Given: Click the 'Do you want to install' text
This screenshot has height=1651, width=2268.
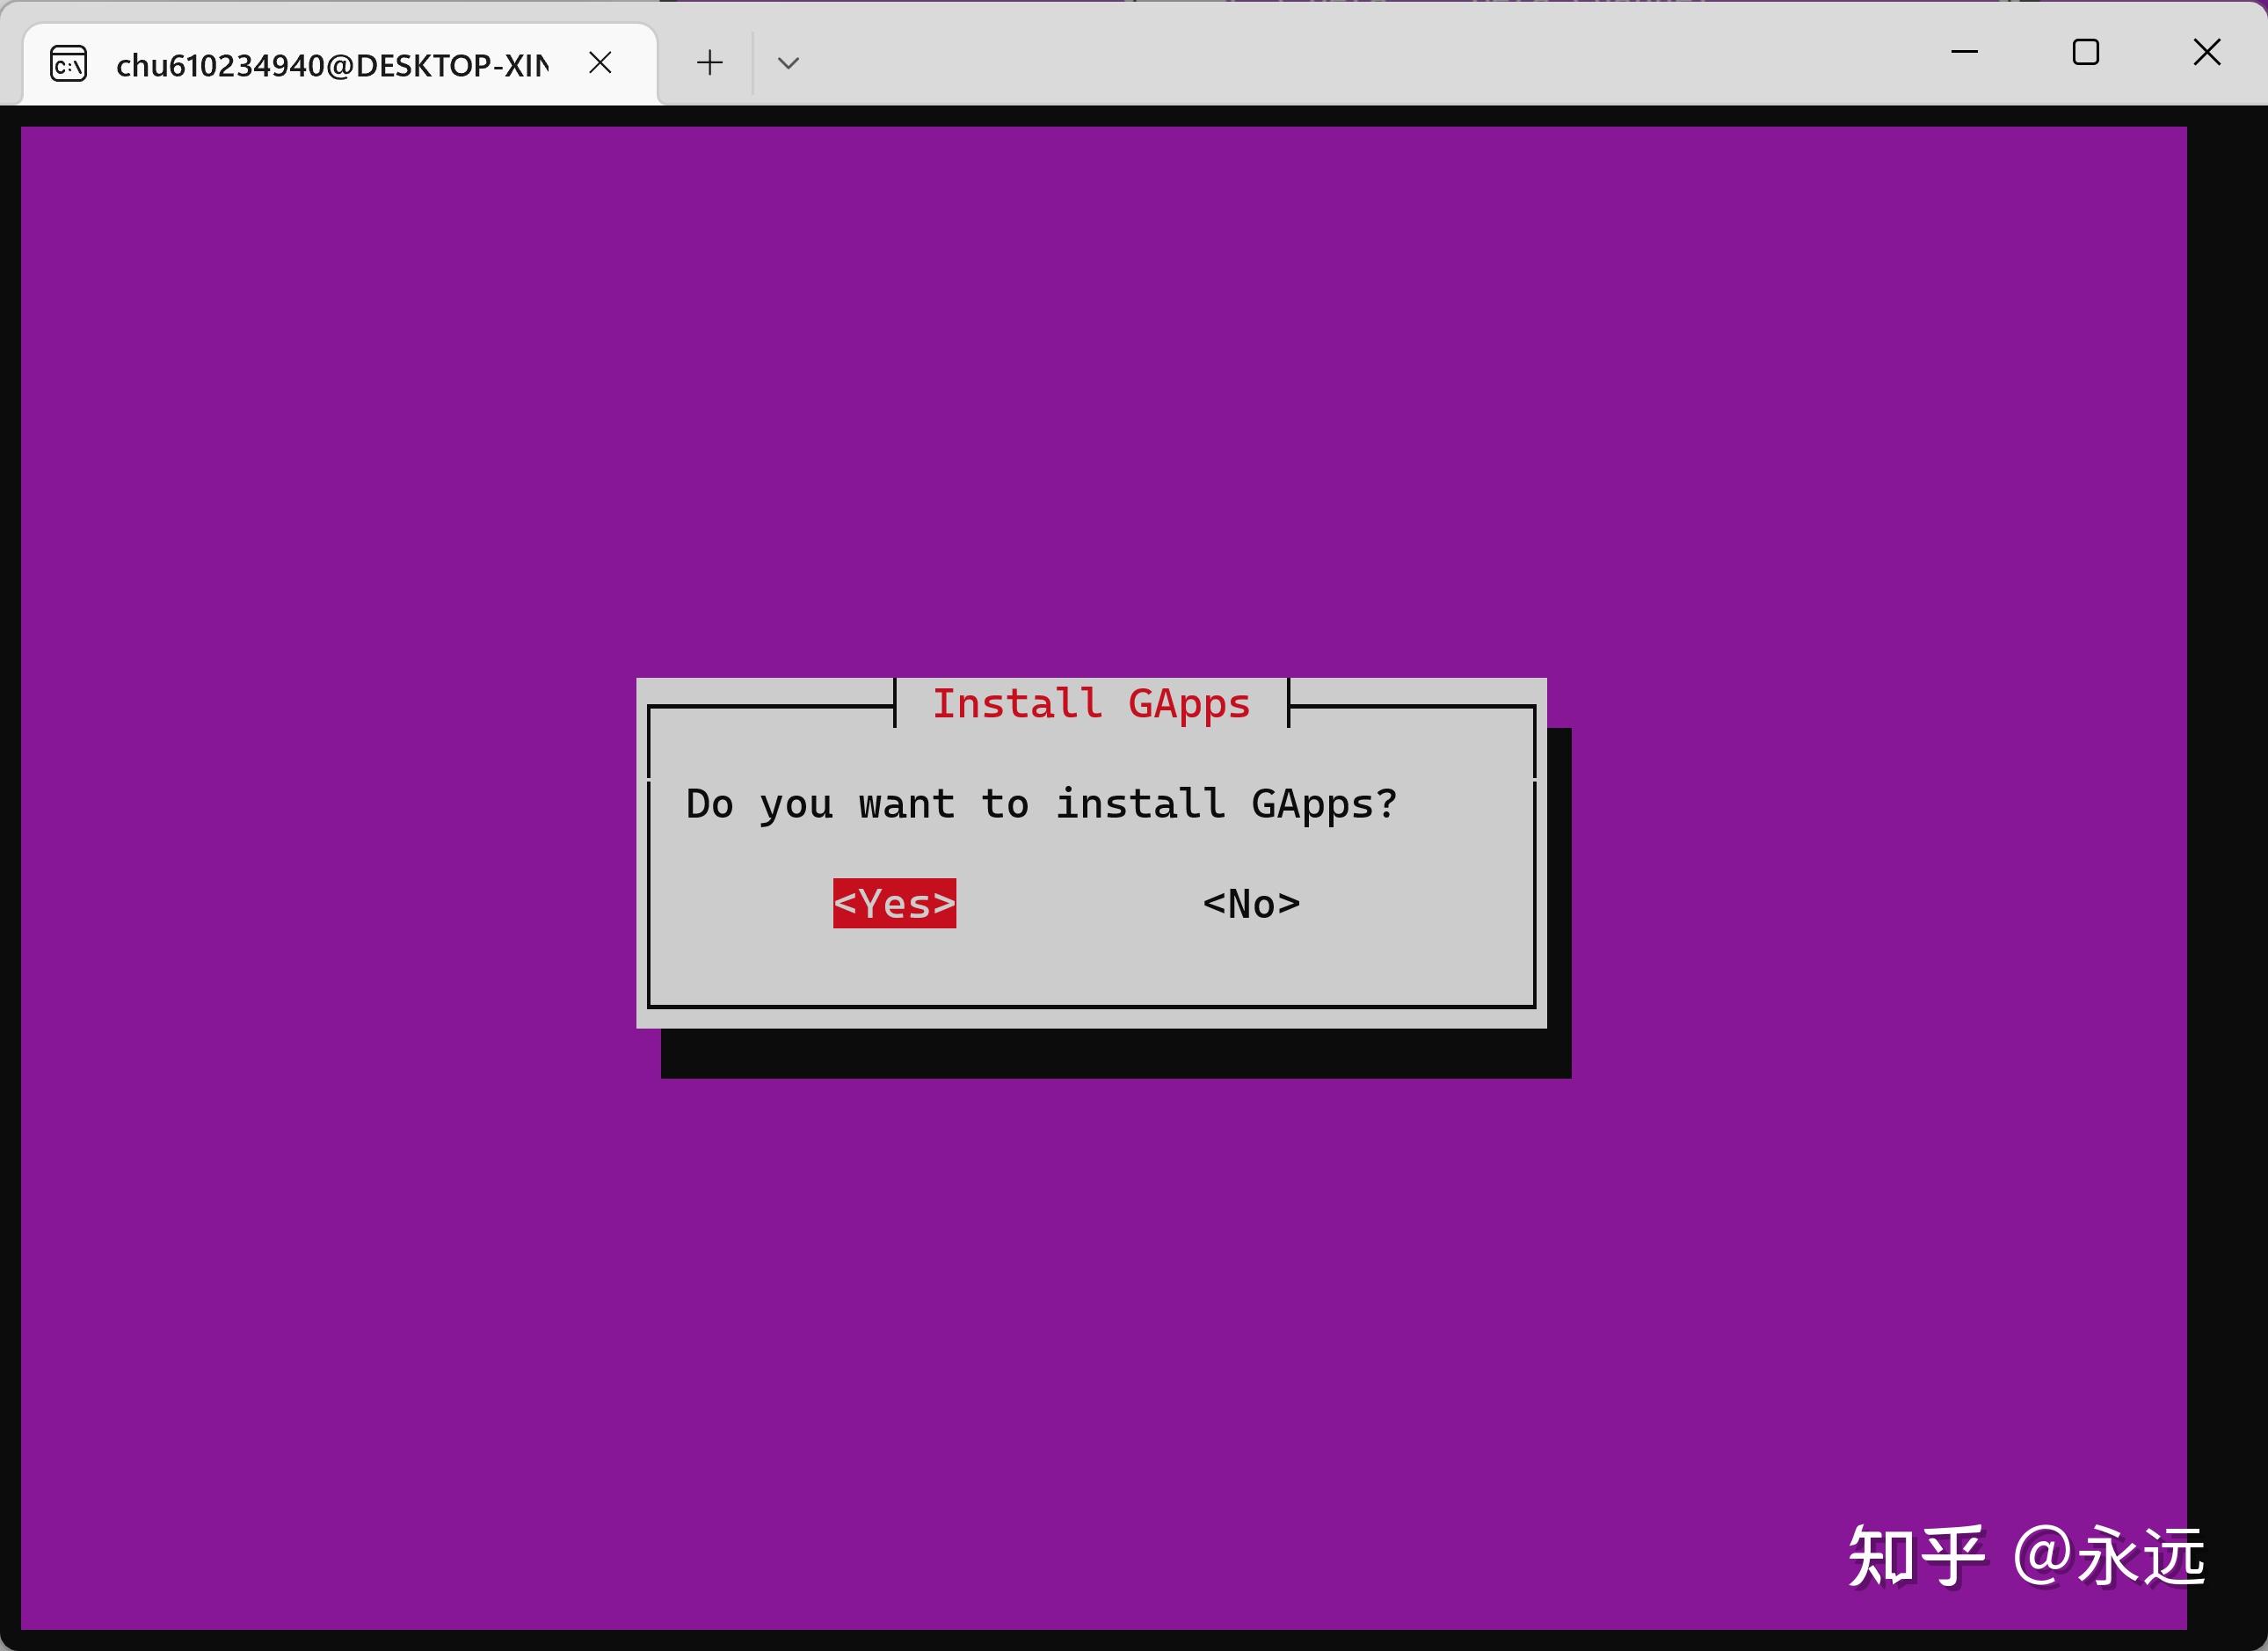Looking at the screenshot, I should pos(955,804).
